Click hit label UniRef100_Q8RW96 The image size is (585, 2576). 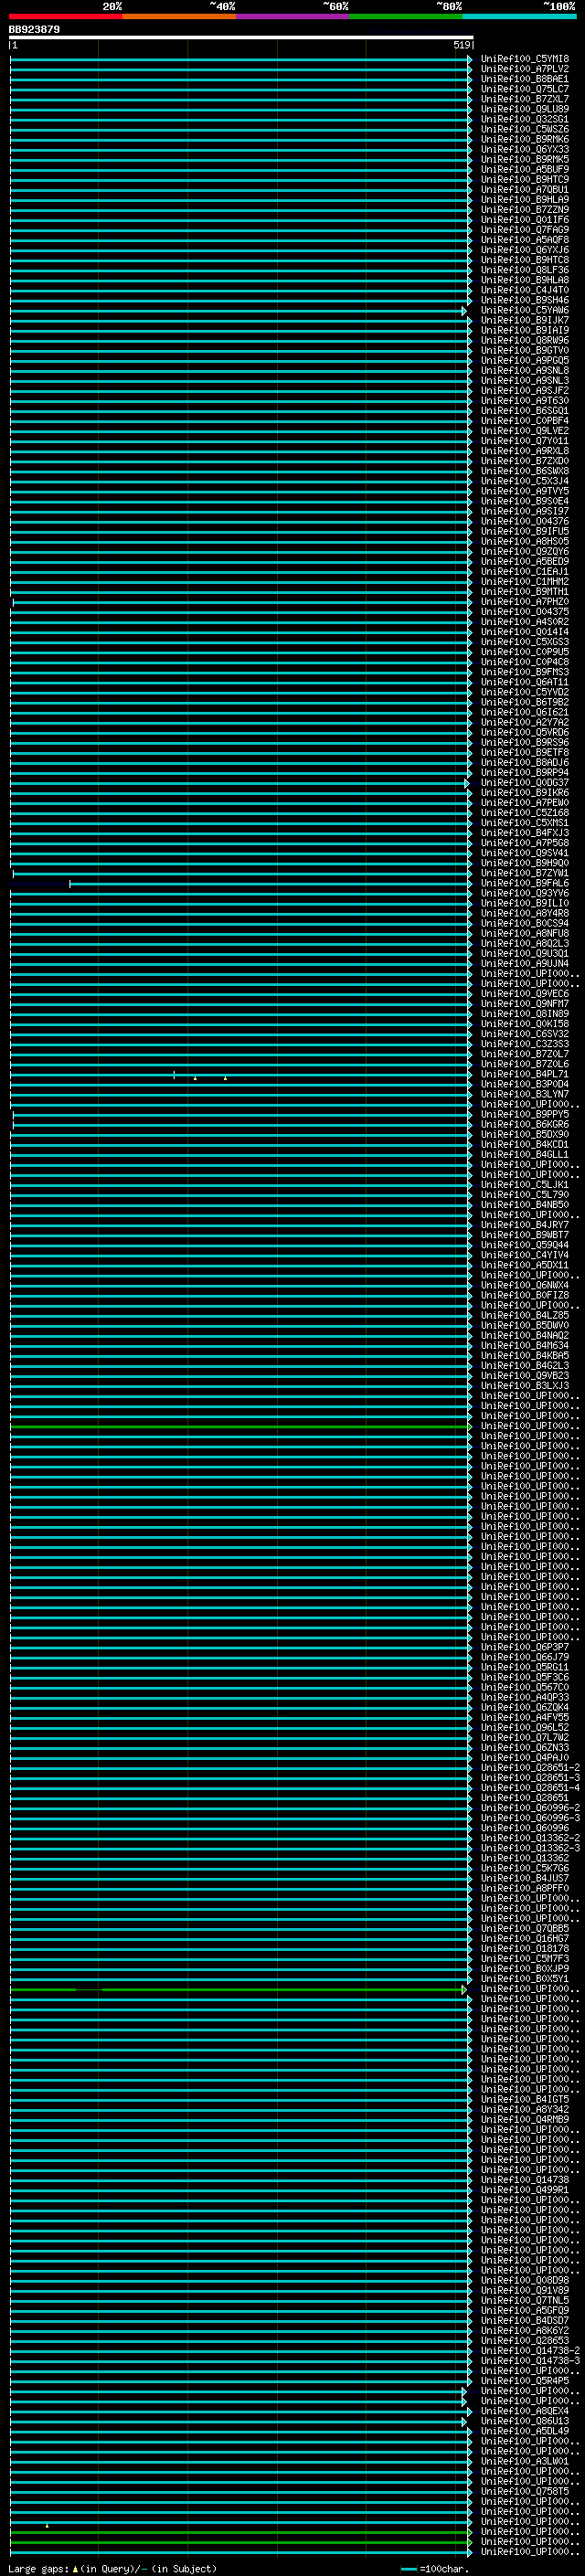click(524, 340)
